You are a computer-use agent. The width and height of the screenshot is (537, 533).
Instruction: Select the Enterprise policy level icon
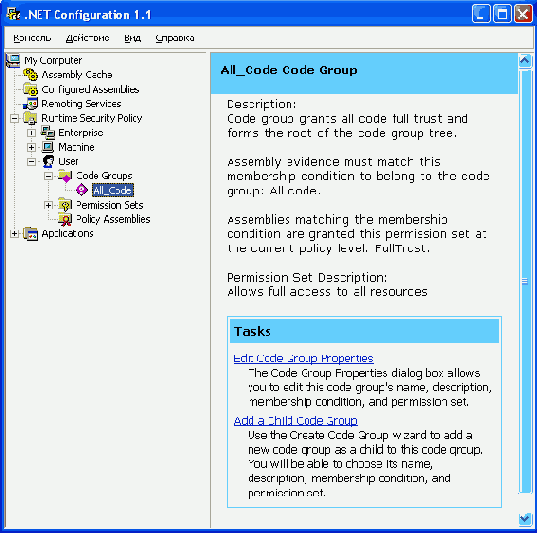point(48,133)
